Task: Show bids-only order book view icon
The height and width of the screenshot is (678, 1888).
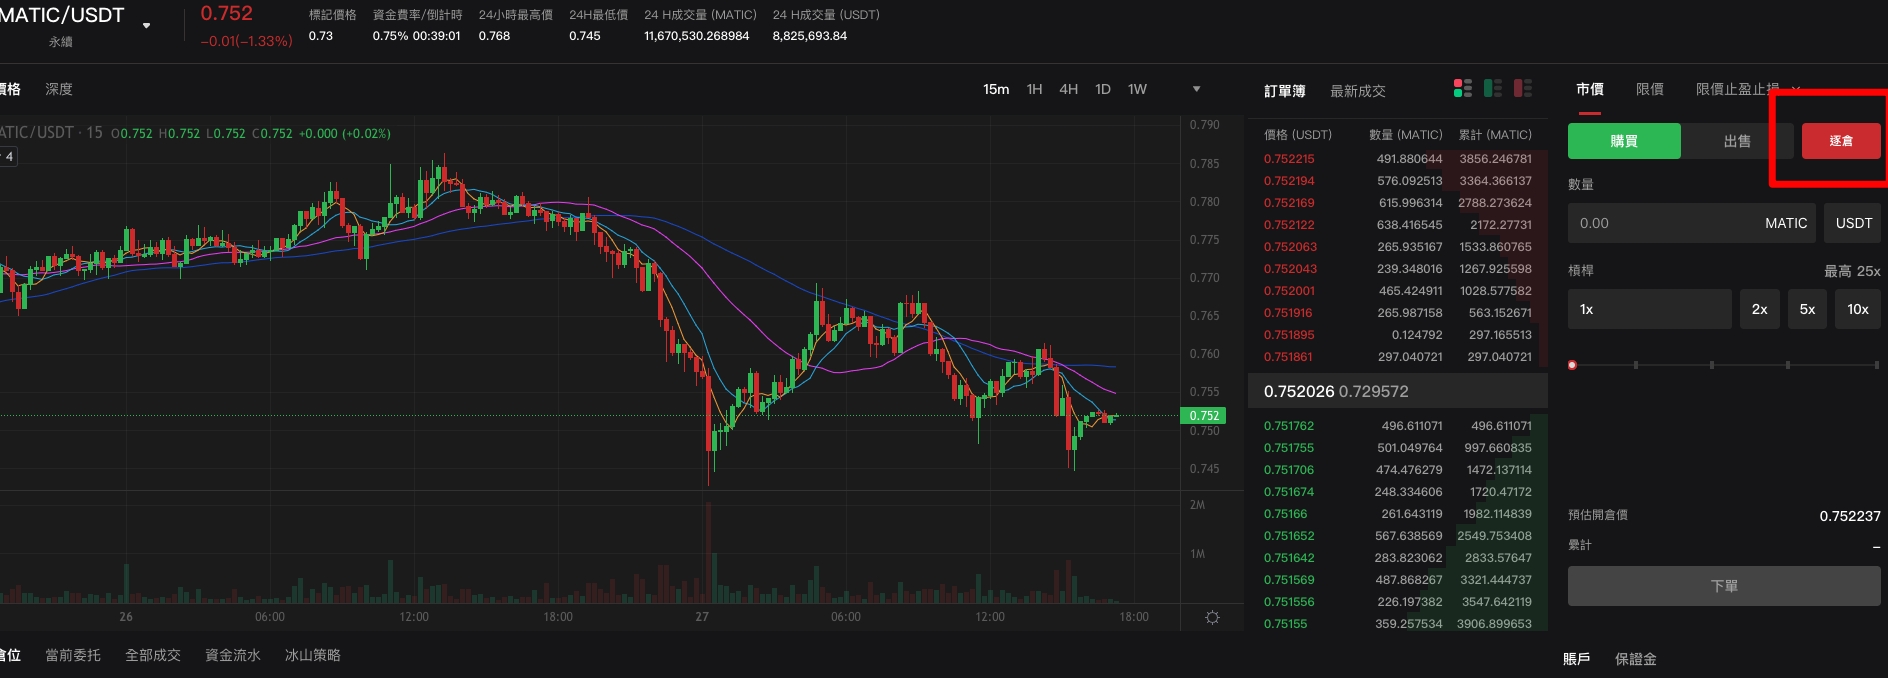Action: (x=1493, y=89)
